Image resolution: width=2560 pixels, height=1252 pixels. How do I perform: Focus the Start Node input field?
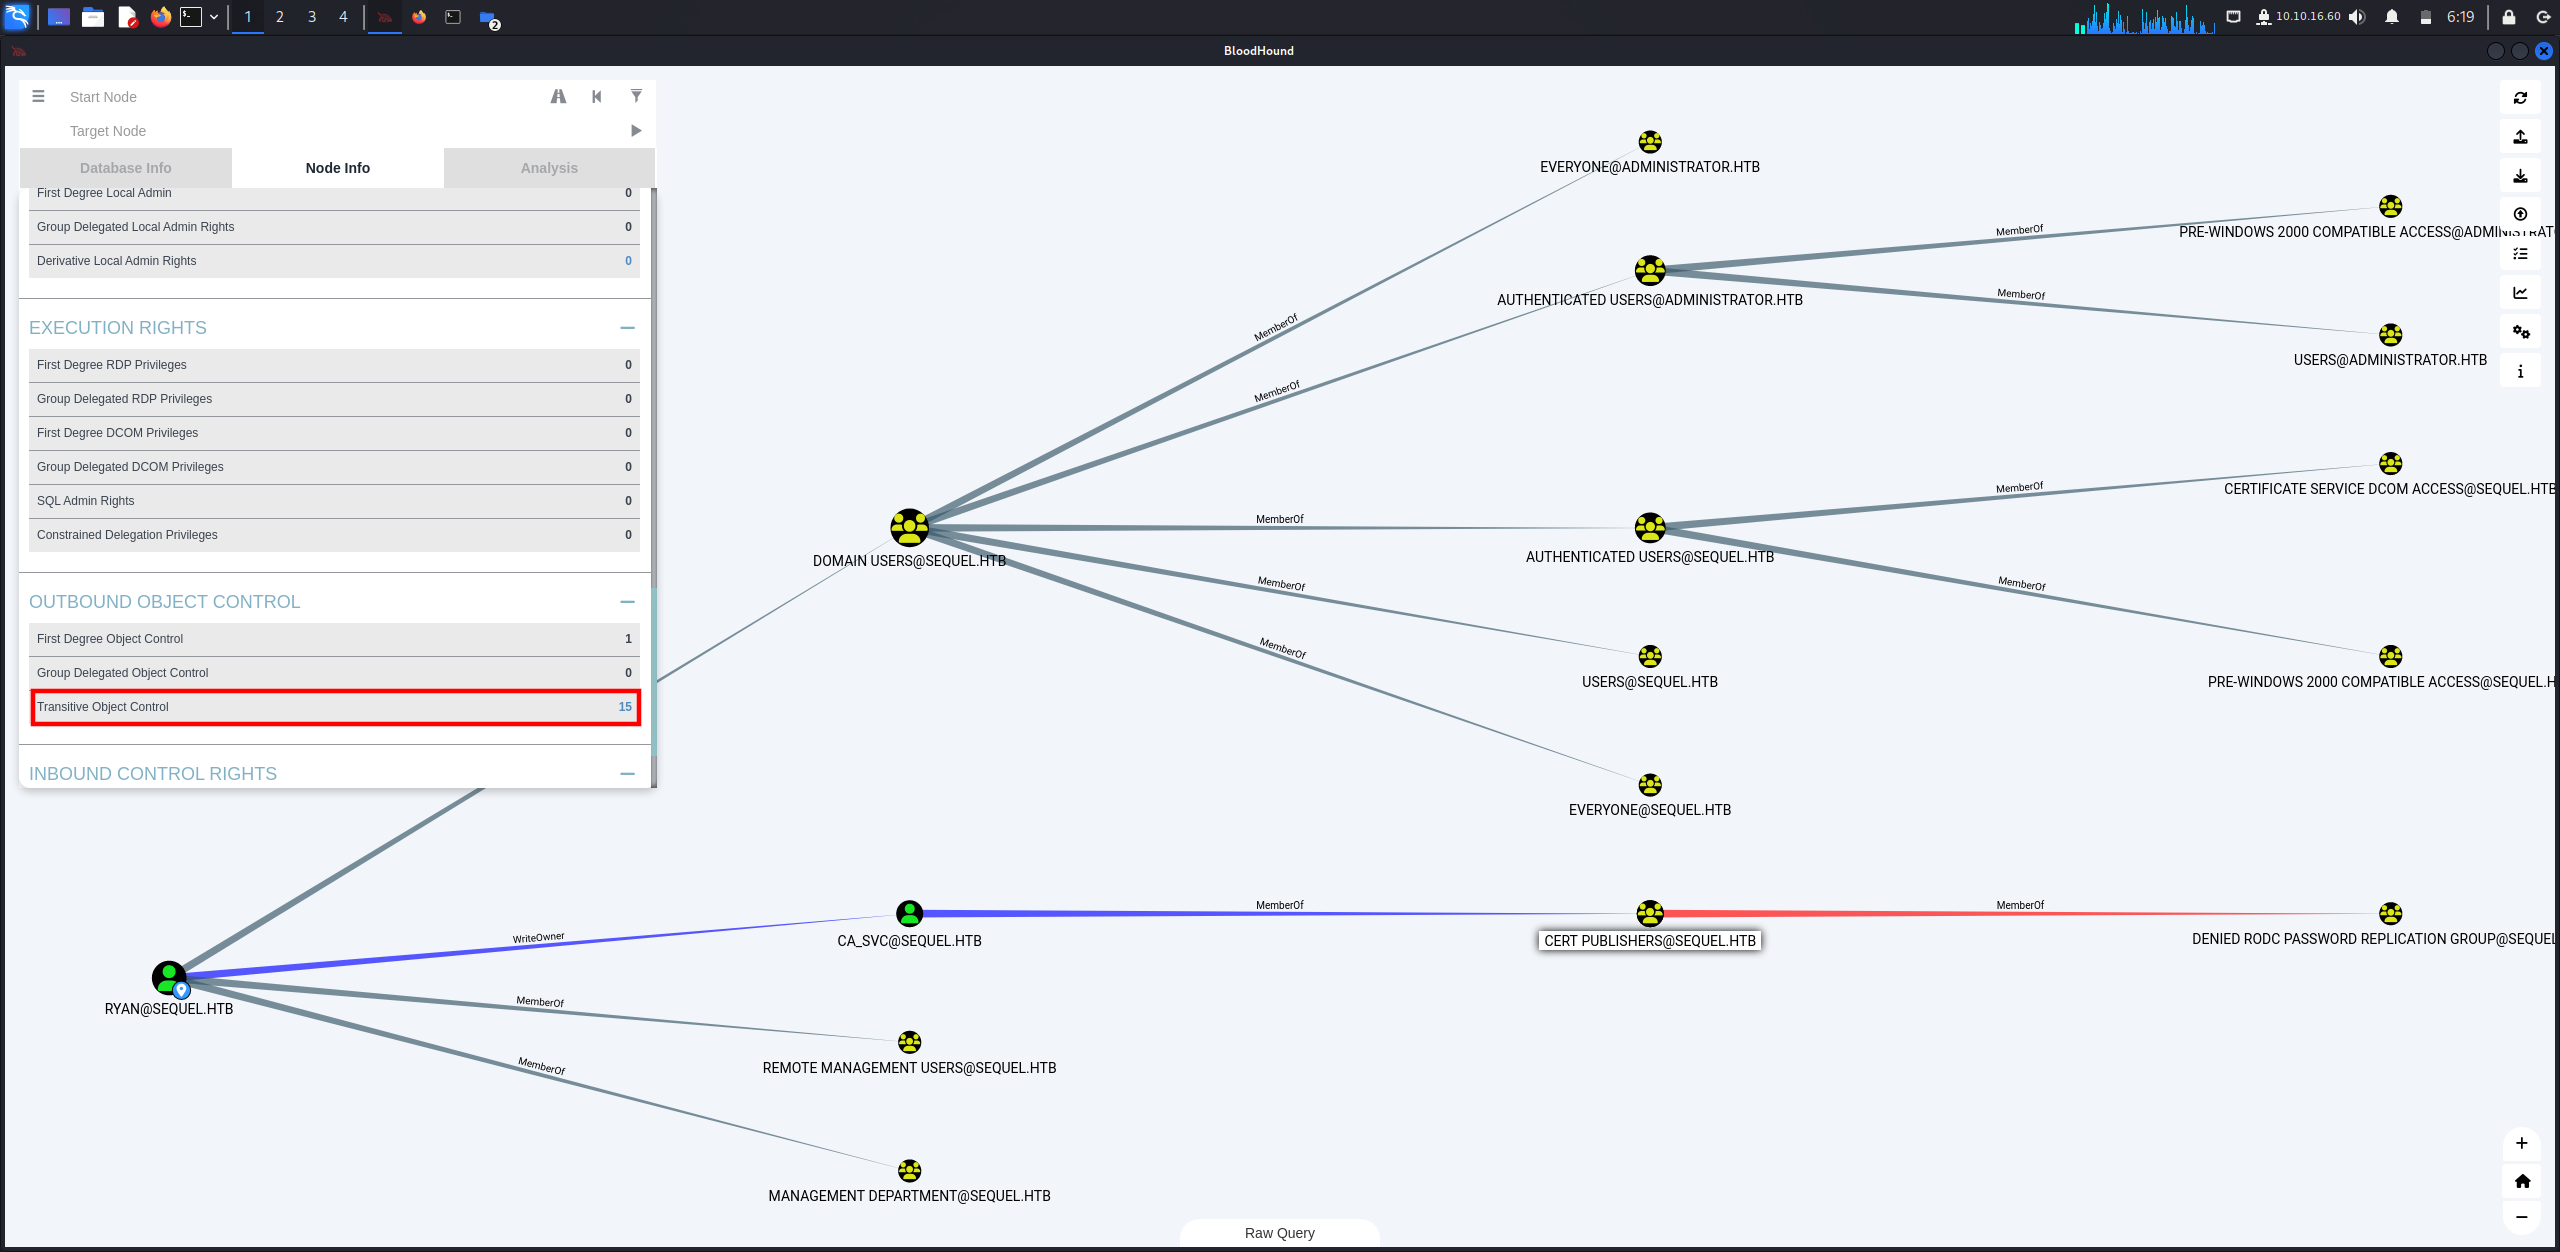300,97
